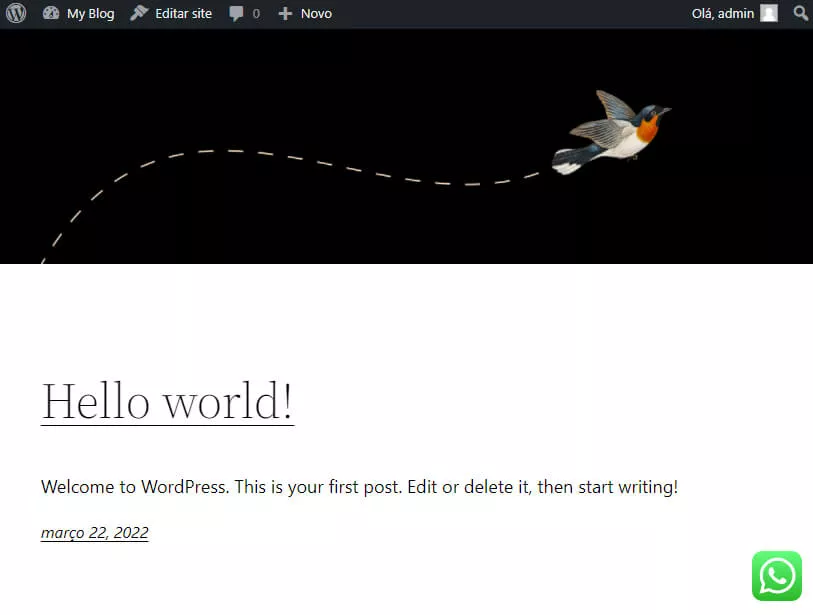Open the WhatsApp chat floating button

(777, 576)
